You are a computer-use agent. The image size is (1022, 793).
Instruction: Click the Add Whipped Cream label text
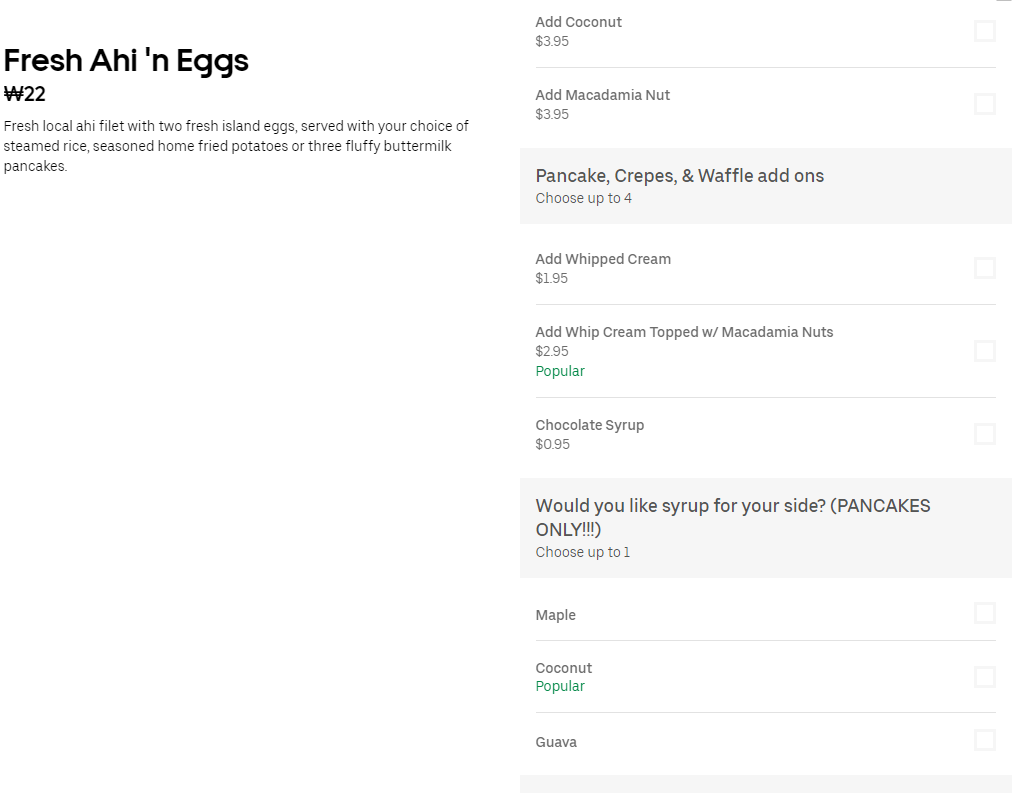coord(603,259)
